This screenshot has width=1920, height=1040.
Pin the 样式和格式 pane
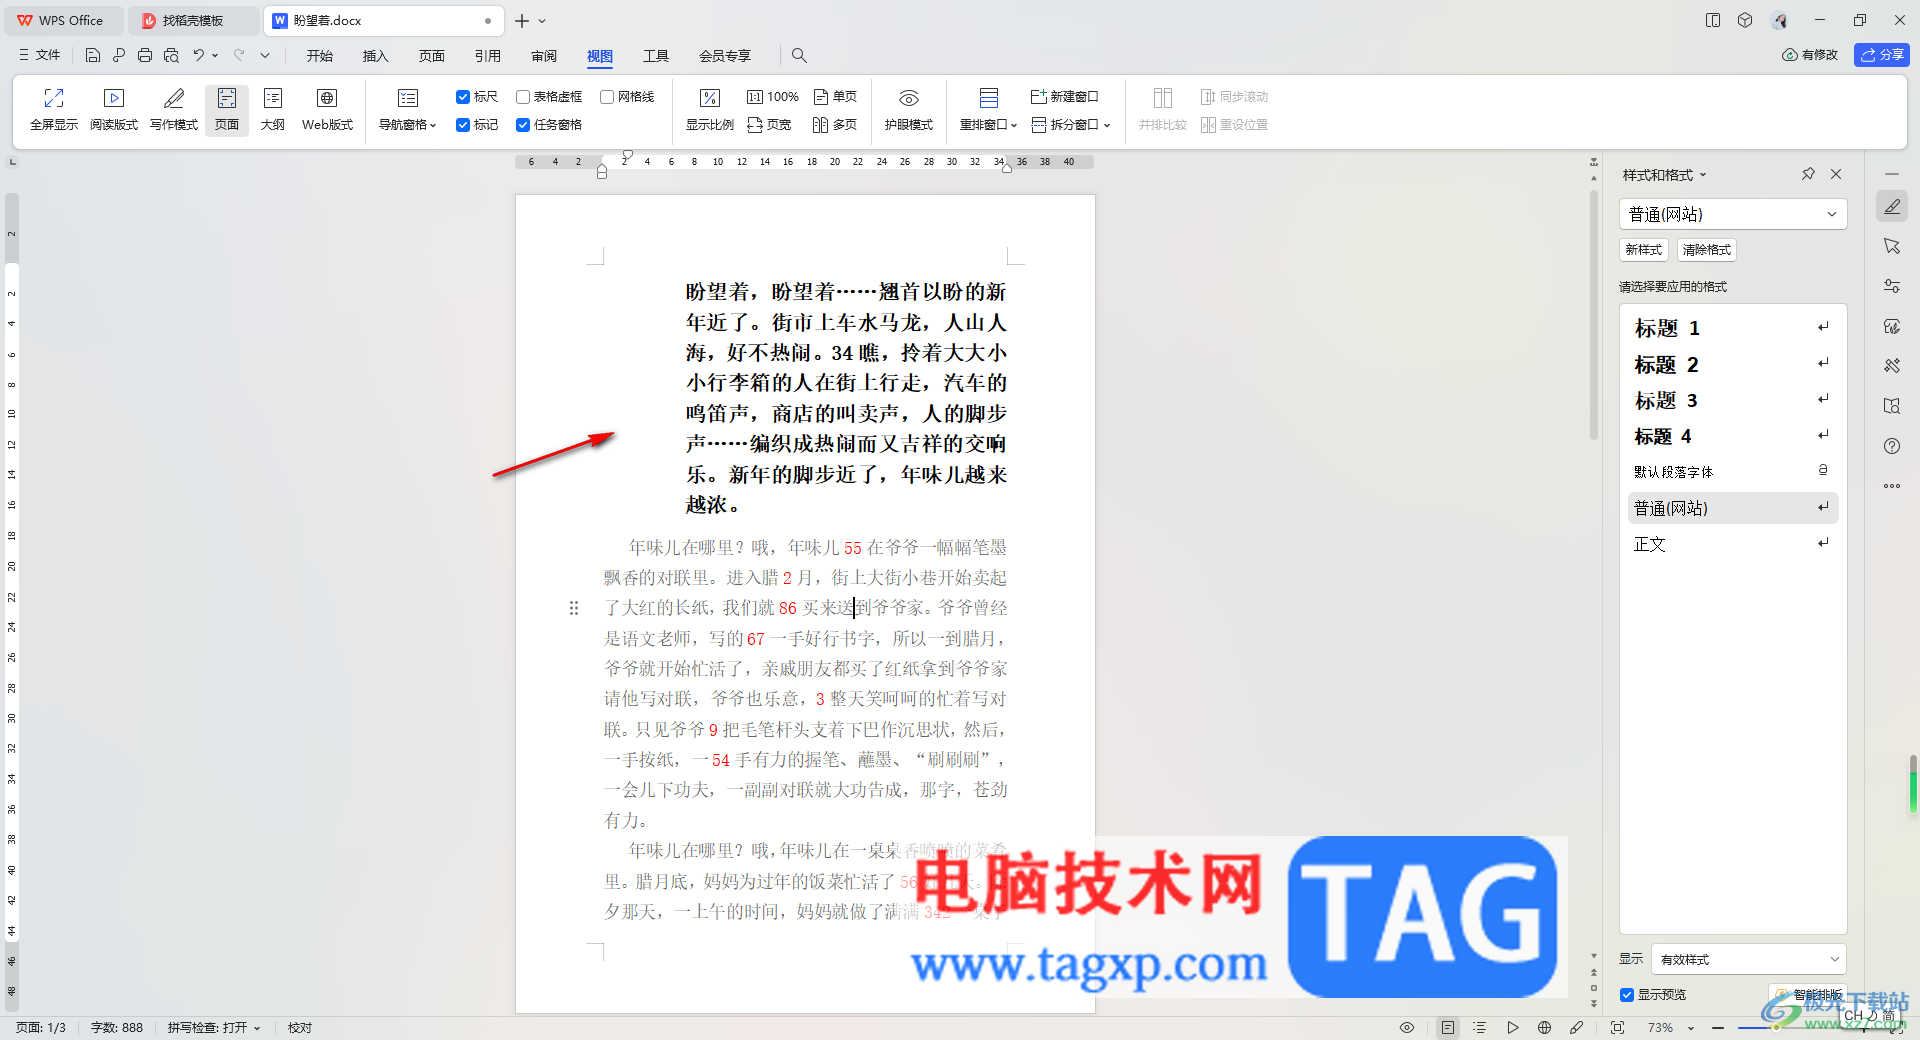(x=1808, y=174)
